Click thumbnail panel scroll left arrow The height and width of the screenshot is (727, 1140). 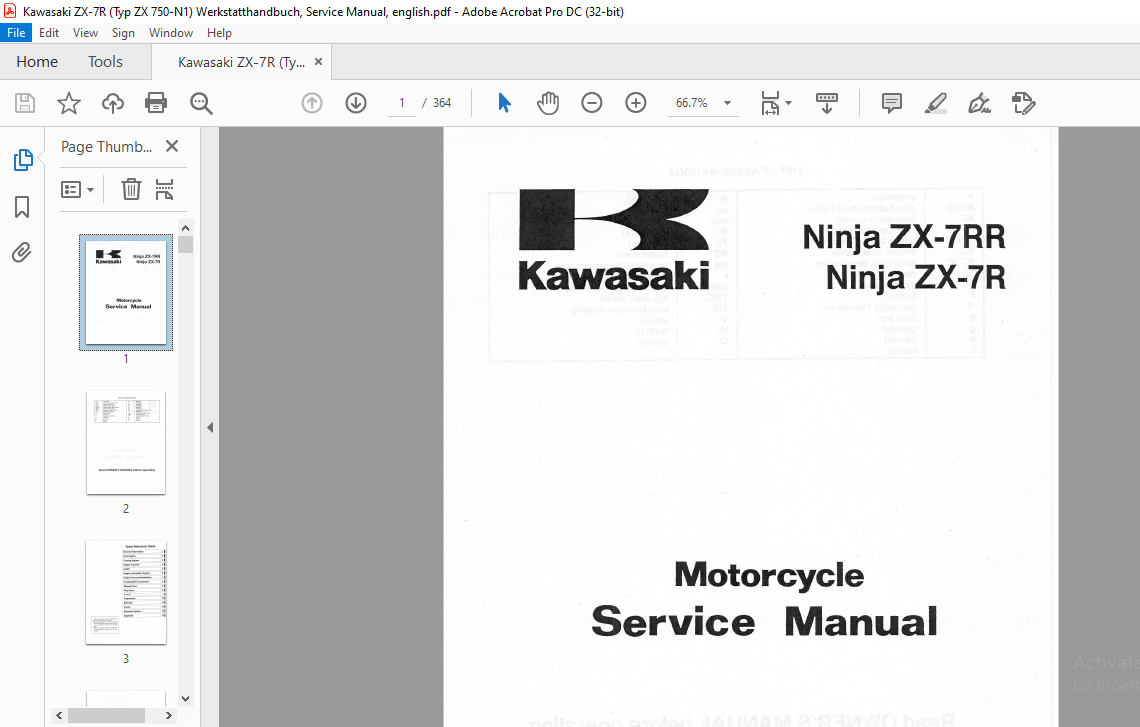coord(60,715)
